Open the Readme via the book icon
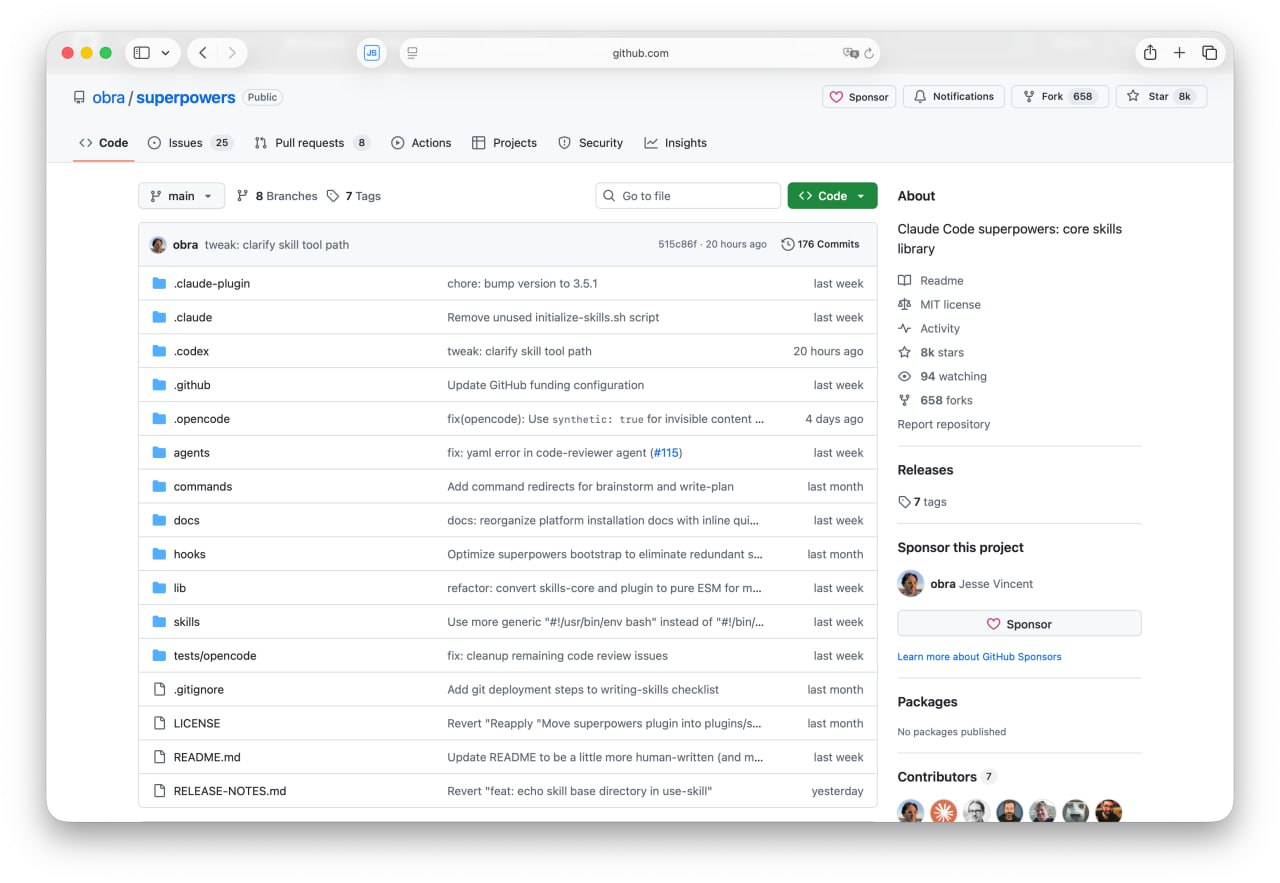Image resolution: width=1280 pixels, height=883 pixels. coord(905,280)
